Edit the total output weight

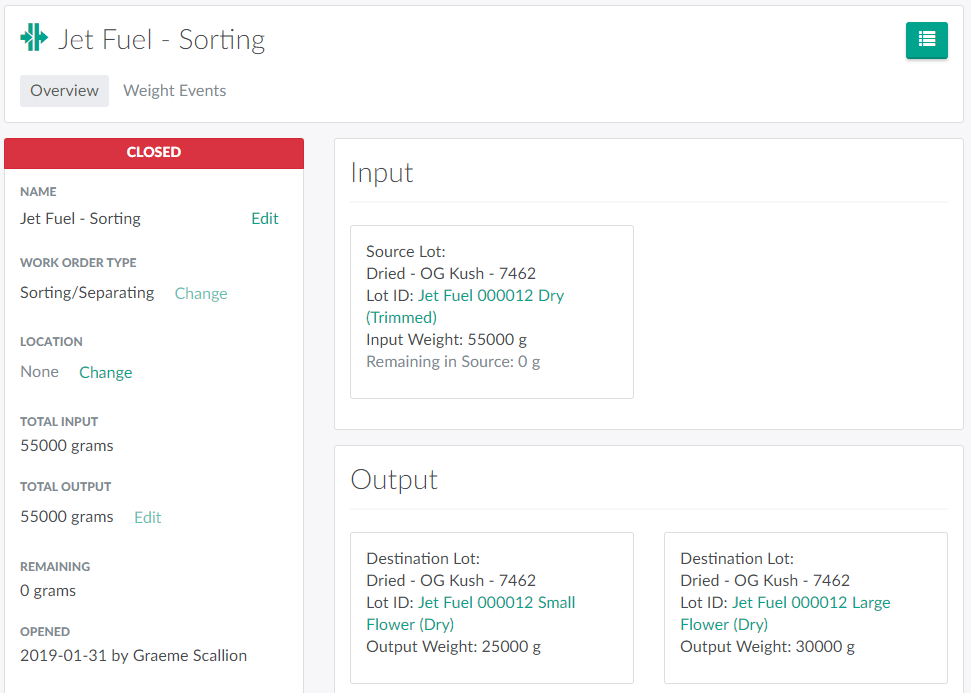pyautogui.click(x=147, y=518)
